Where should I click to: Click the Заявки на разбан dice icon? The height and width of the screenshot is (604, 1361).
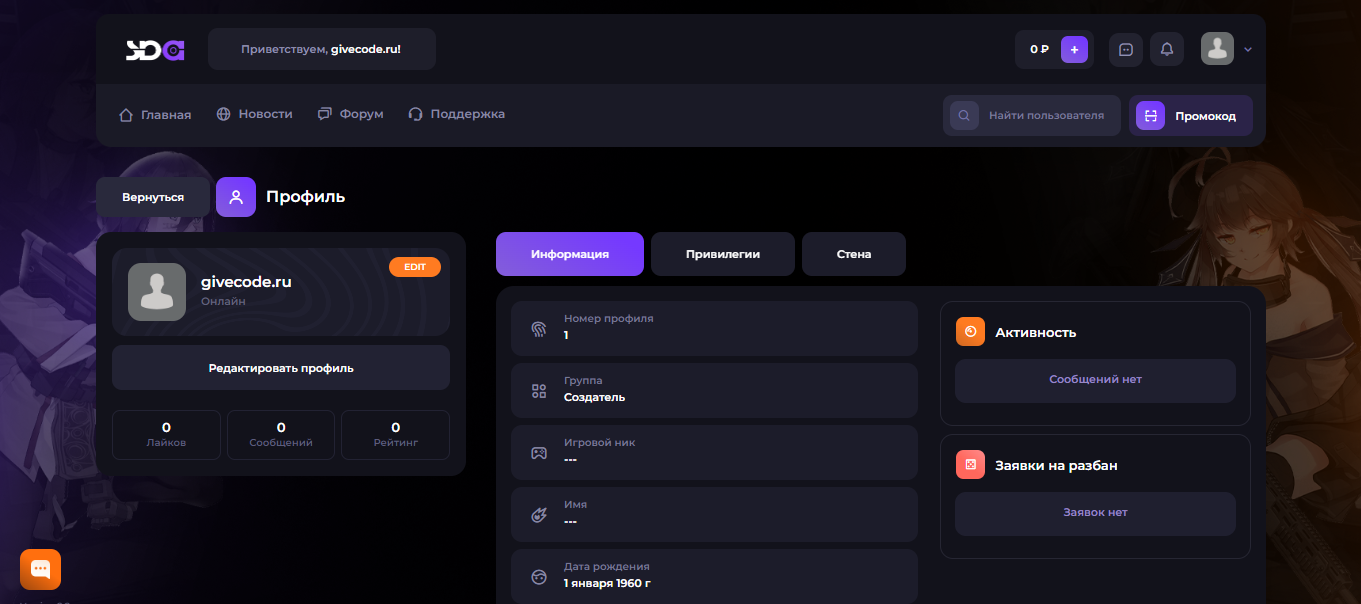coord(970,465)
